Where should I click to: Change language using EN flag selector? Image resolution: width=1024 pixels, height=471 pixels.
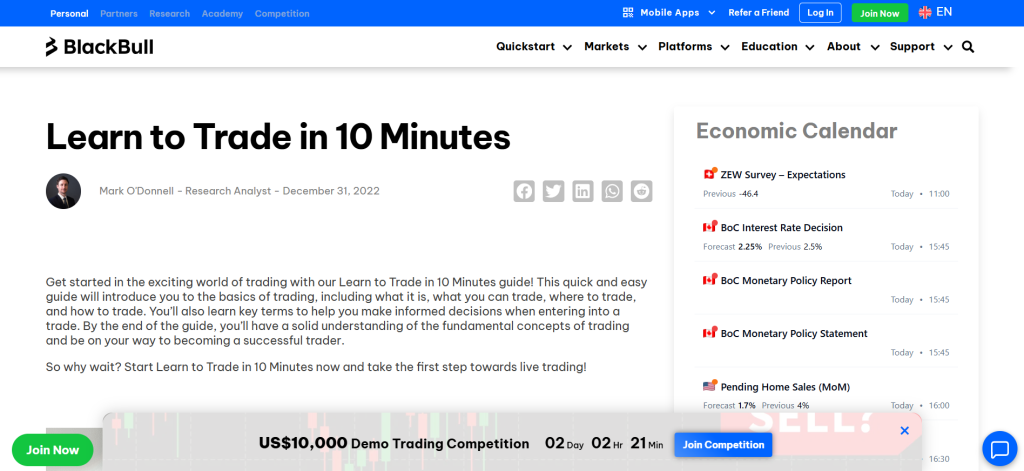pos(935,13)
